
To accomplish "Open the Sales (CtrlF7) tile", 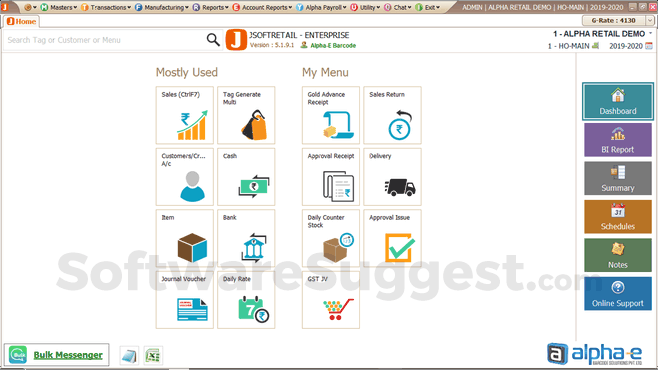I will click(185, 115).
